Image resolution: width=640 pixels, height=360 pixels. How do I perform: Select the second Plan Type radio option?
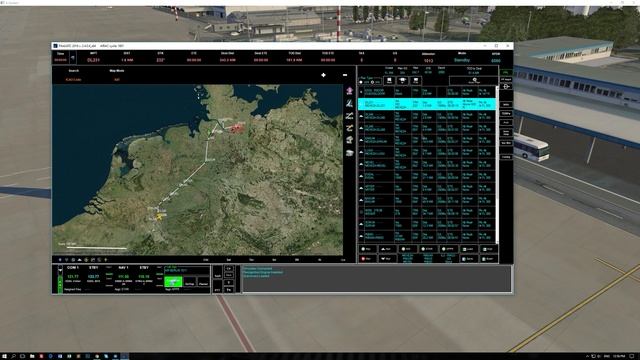click(373, 82)
